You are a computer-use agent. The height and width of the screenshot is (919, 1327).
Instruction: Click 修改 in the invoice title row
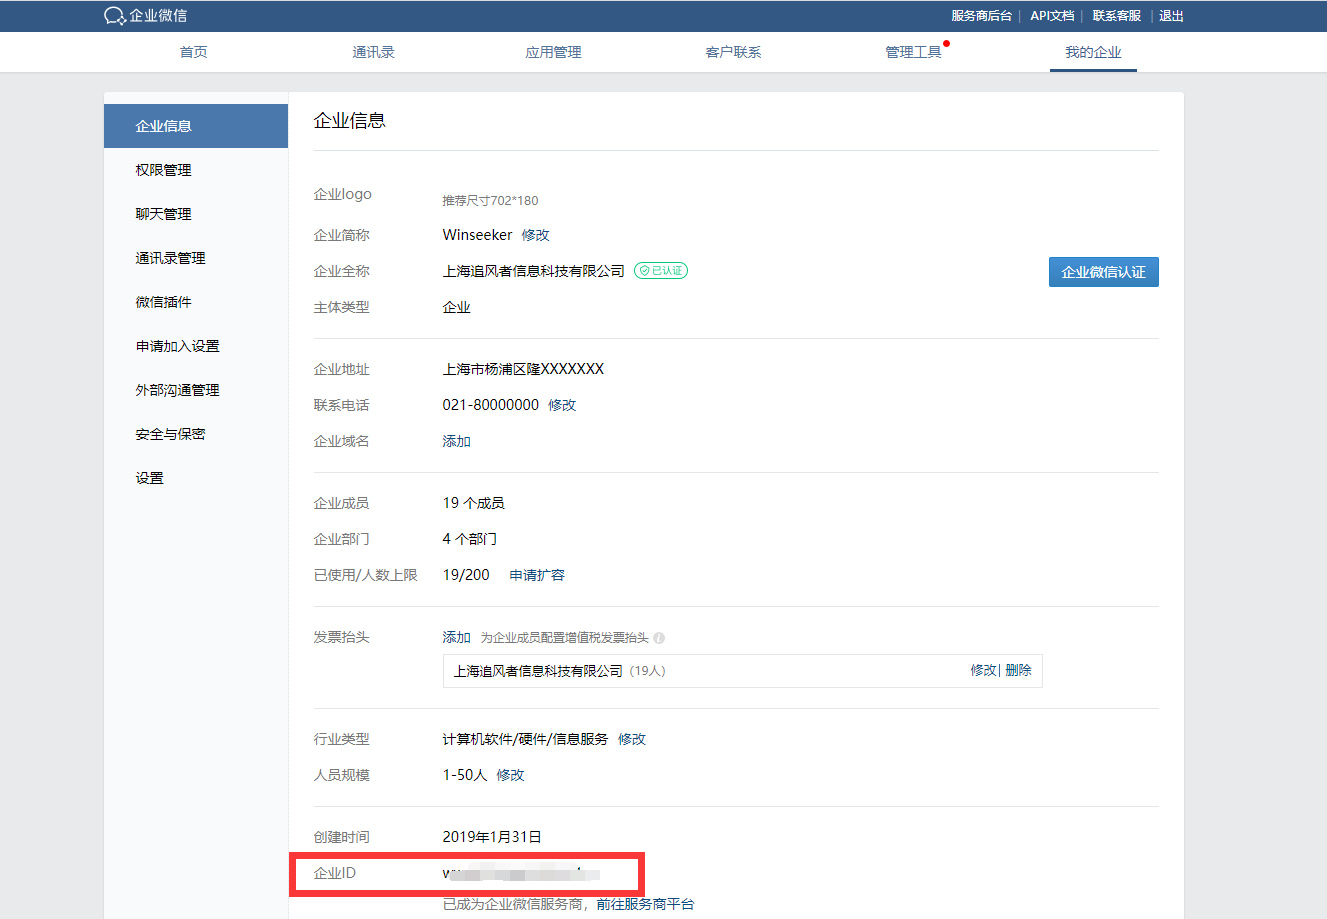[x=983, y=670]
